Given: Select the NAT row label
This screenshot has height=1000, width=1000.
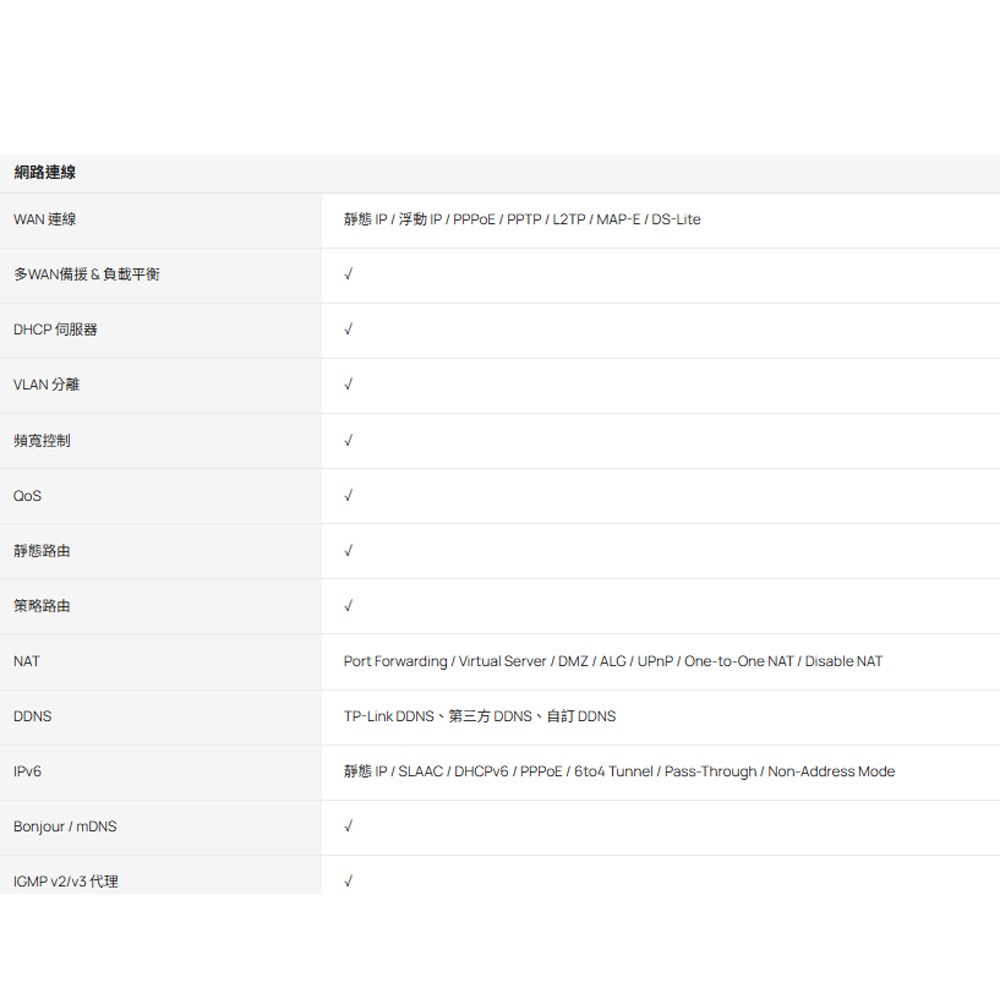Looking at the screenshot, I should [x=27, y=661].
